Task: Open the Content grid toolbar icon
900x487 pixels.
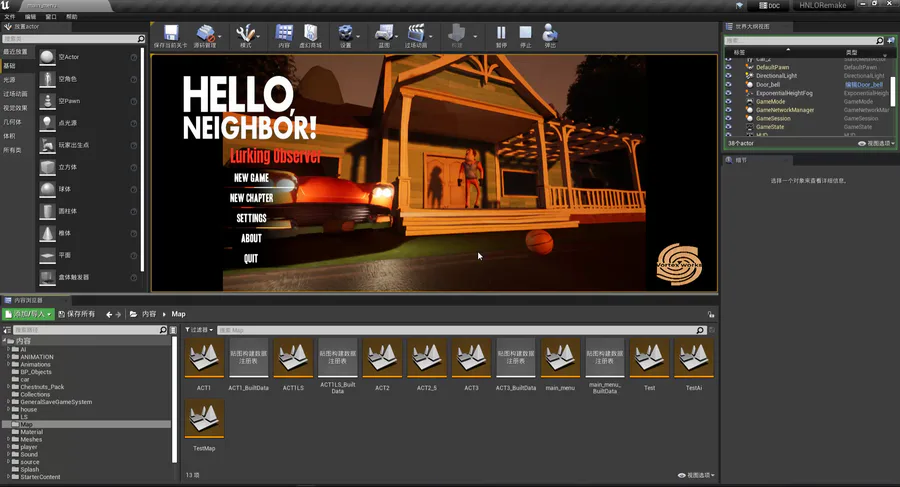Action: tap(284, 33)
